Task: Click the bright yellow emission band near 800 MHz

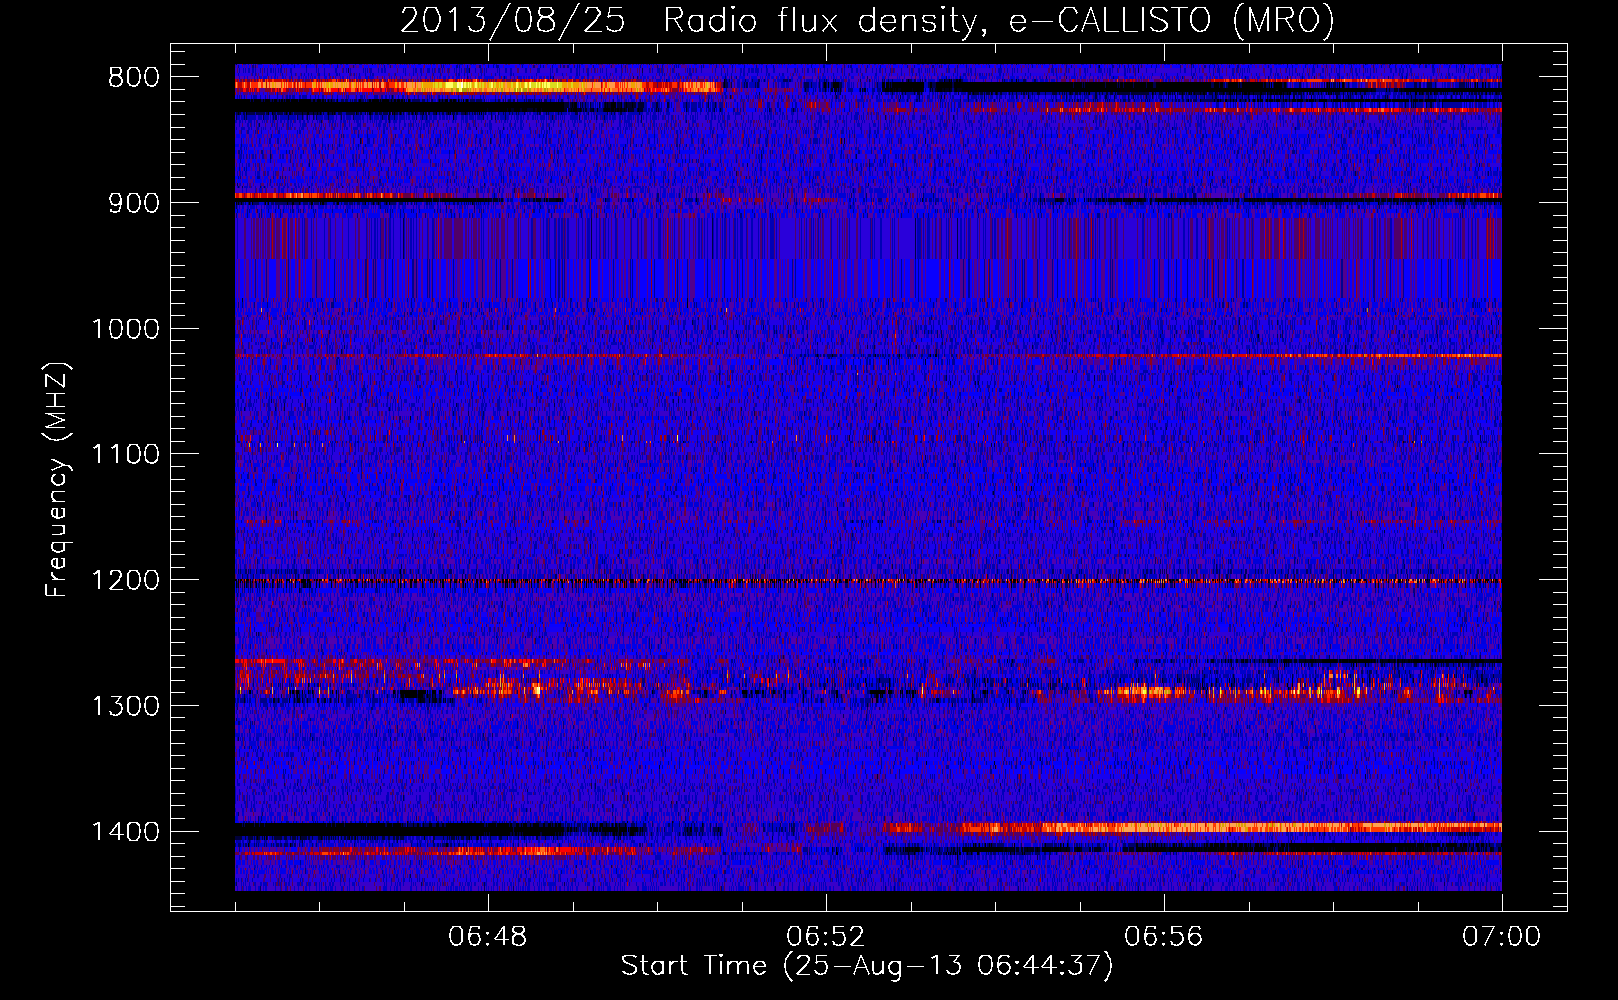Action: (x=478, y=87)
